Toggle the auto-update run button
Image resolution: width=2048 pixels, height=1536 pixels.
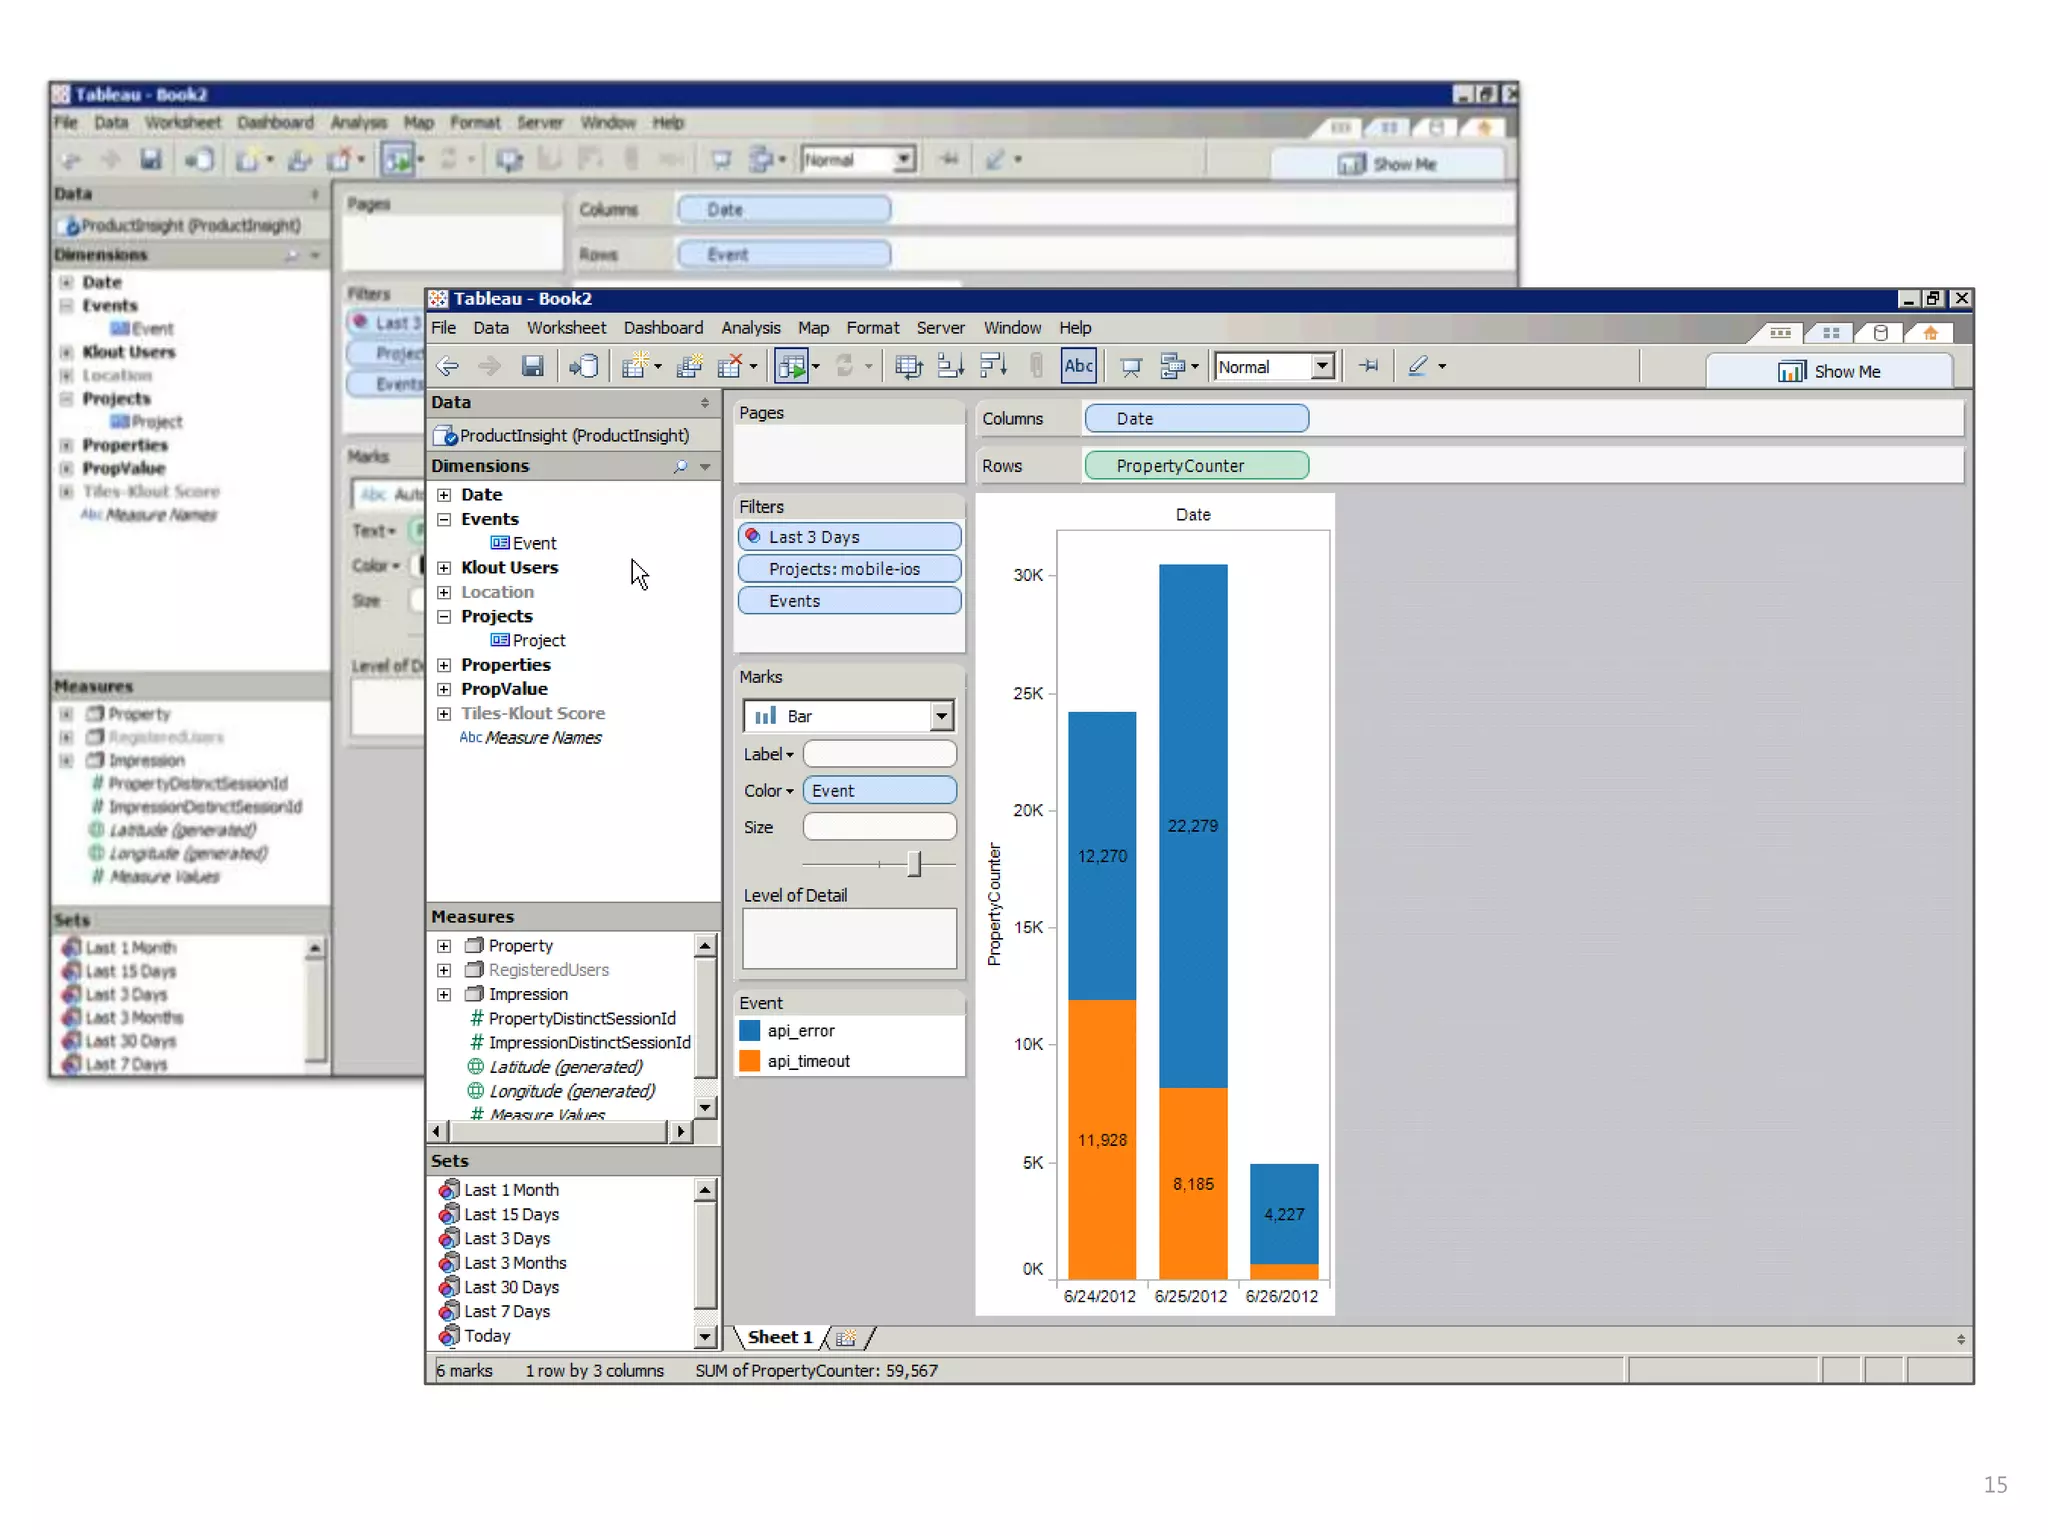pos(792,367)
